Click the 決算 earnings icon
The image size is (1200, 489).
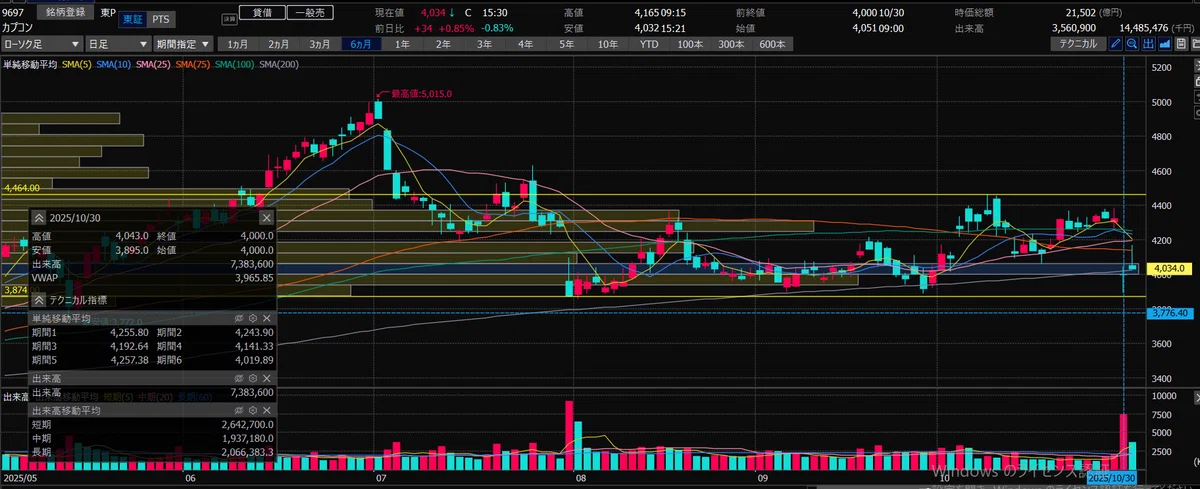click(x=229, y=19)
